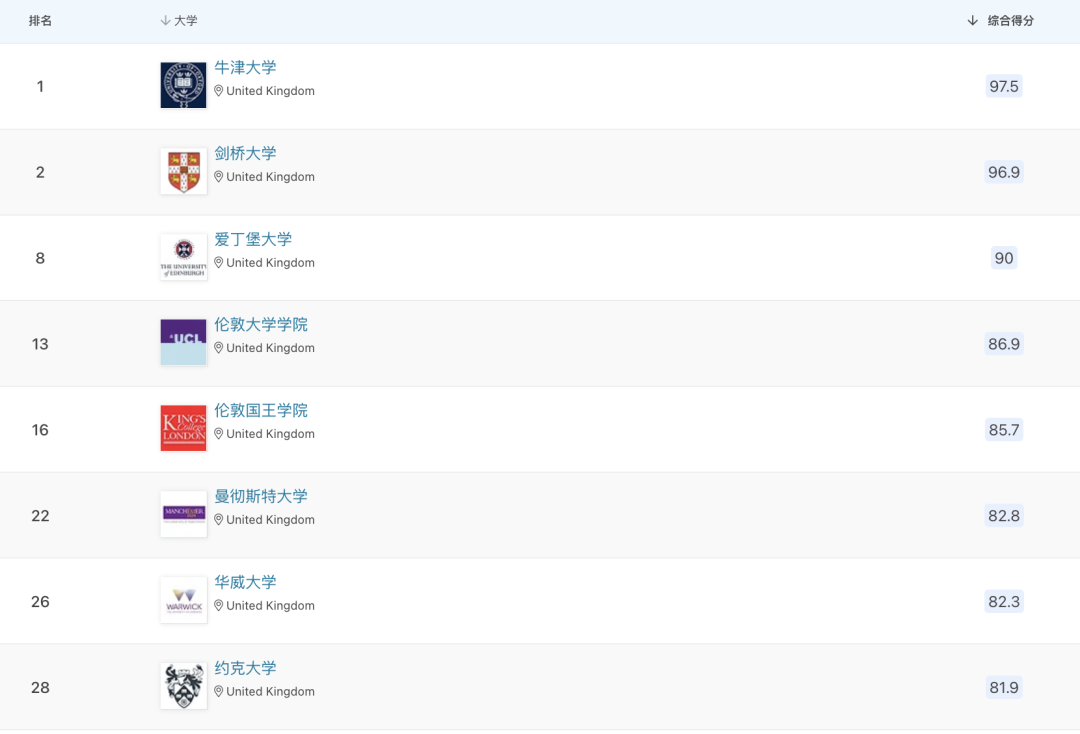The image size is (1080, 734).
Task: Open the University of Oxford logo thumbnail
Action: (183, 85)
